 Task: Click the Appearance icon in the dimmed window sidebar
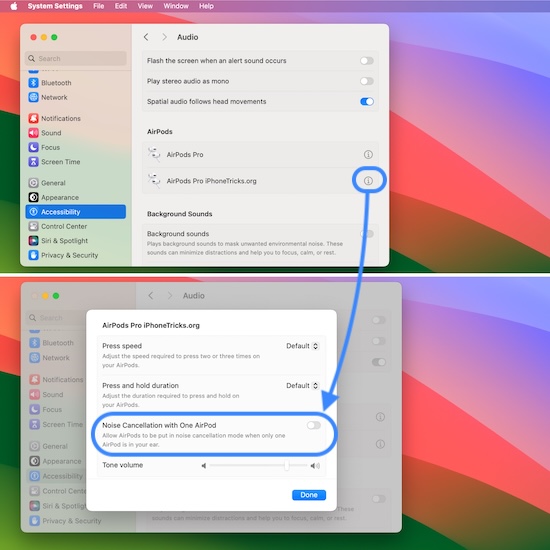click(34, 461)
